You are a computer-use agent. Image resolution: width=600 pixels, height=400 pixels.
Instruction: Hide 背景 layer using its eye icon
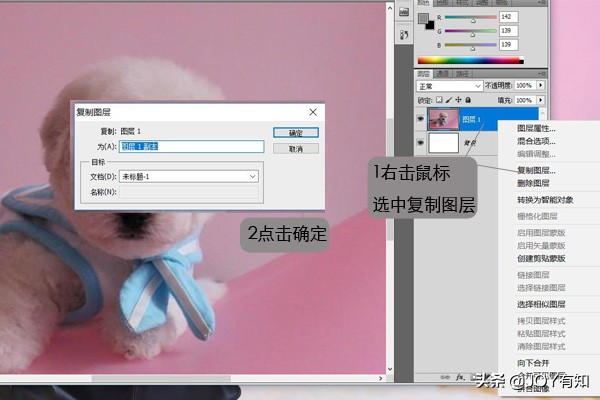420,143
